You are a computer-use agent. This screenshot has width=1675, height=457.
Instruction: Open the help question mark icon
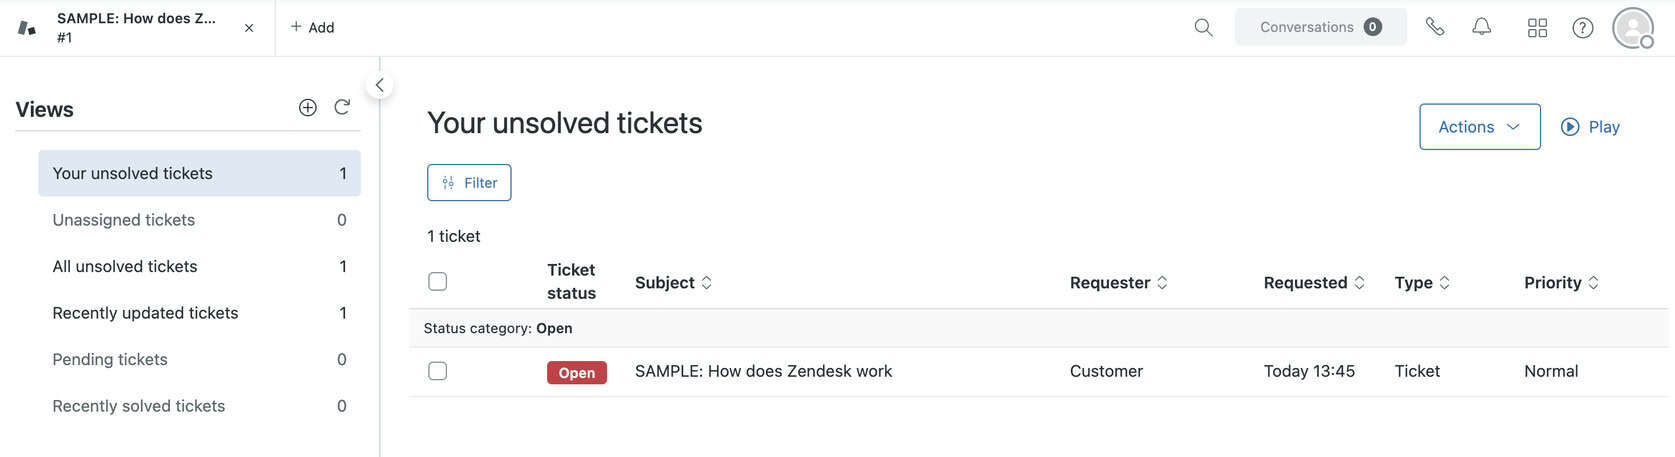click(1582, 28)
